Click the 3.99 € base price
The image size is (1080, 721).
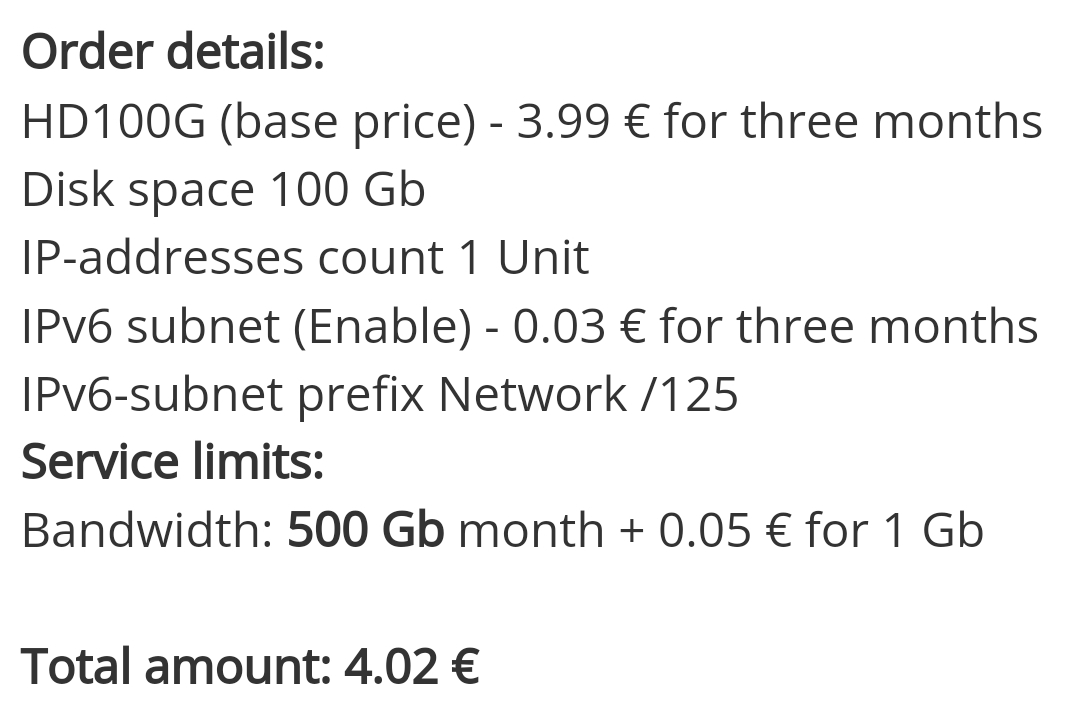coord(581,122)
